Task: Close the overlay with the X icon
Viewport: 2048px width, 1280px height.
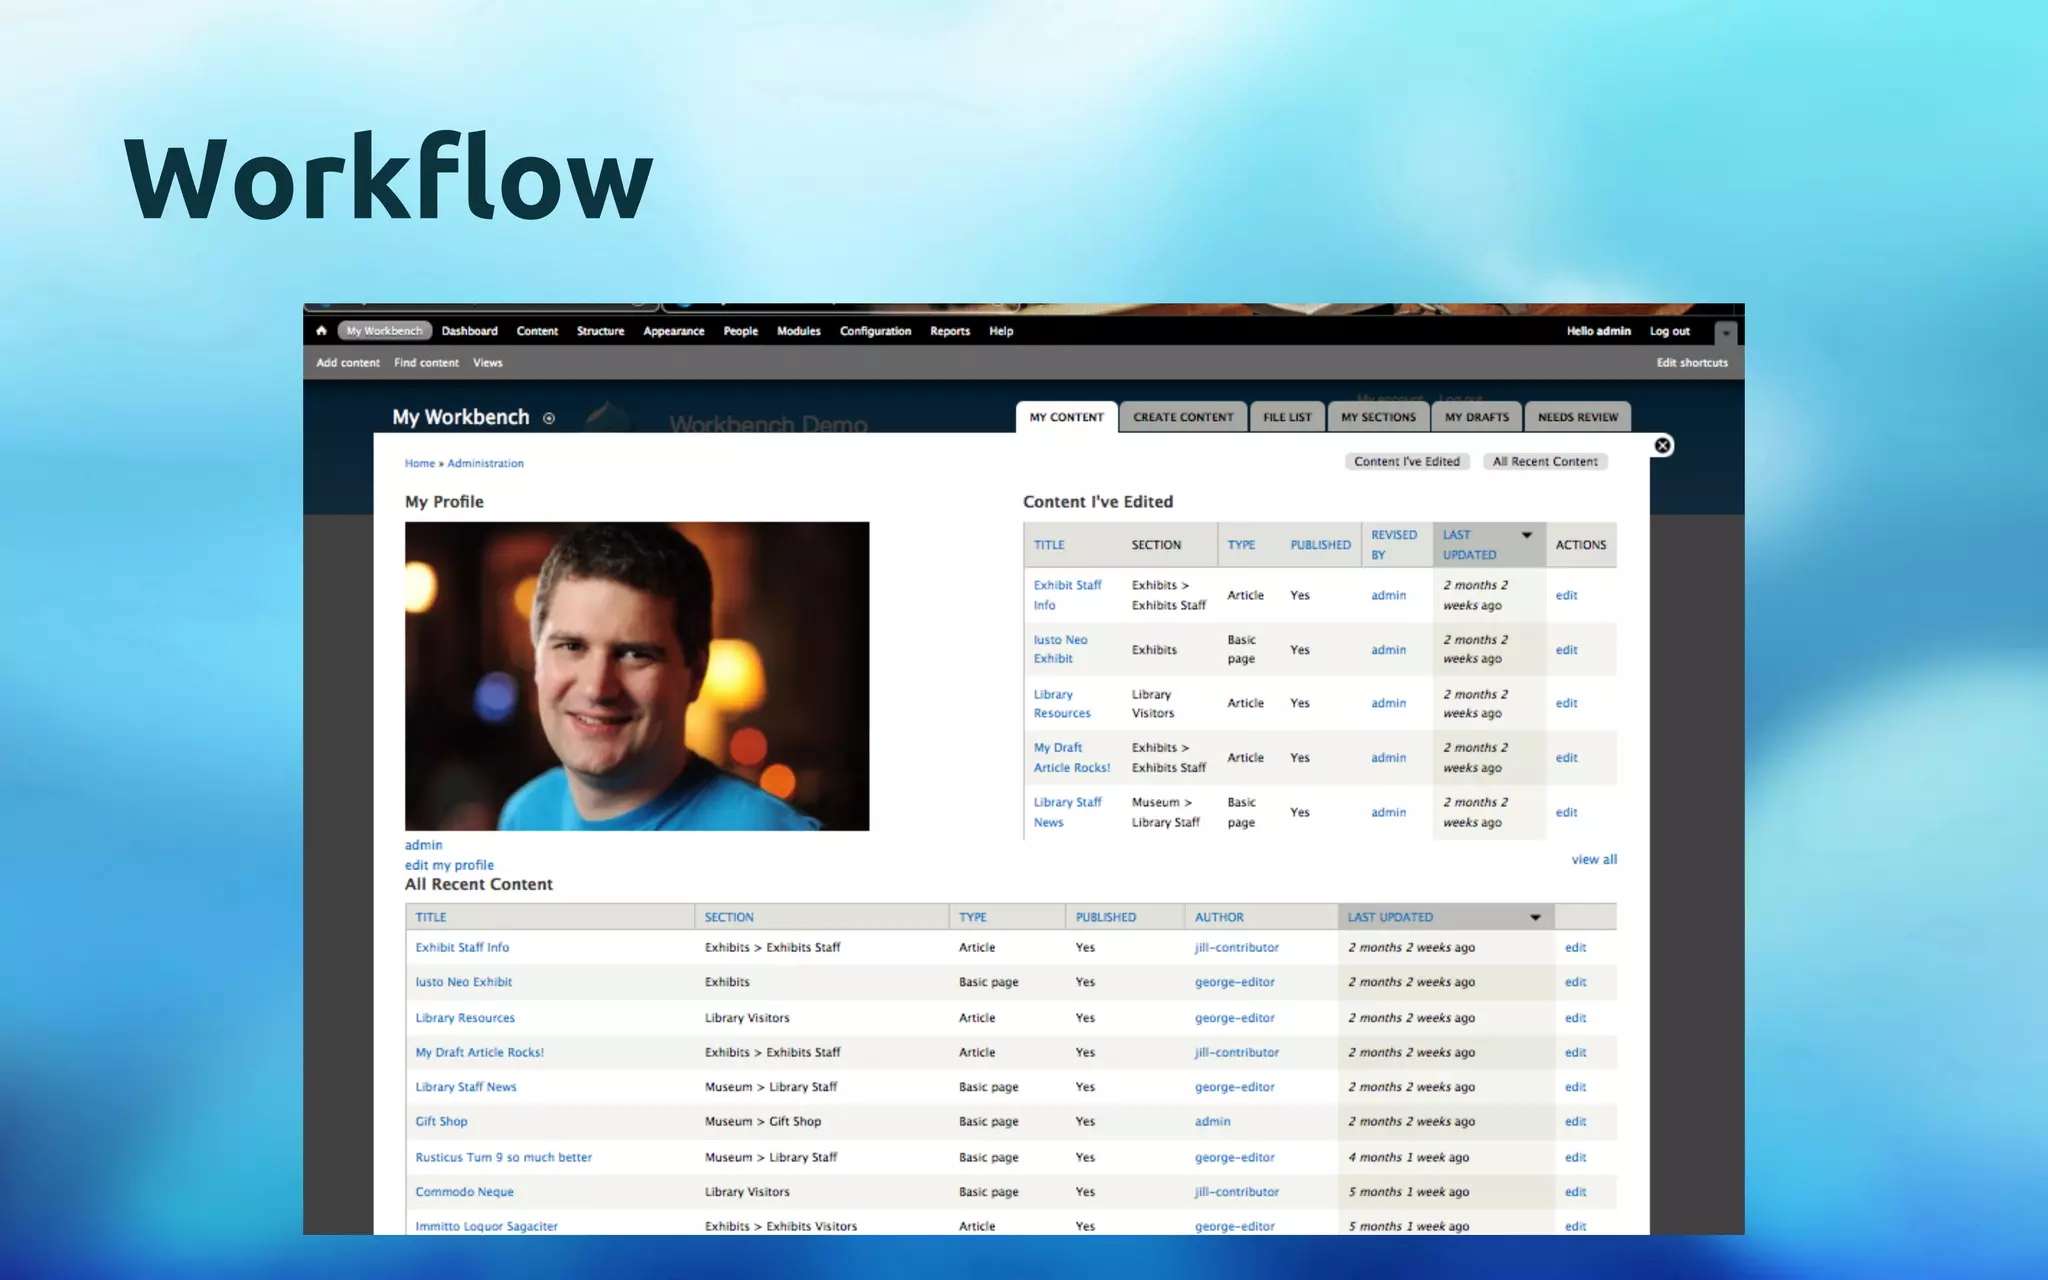Action: click(x=1662, y=446)
